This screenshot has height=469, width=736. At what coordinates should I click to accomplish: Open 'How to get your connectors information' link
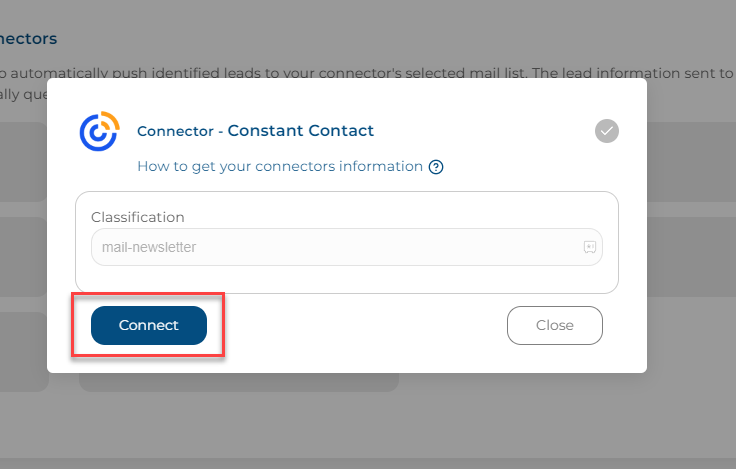[280, 166]
